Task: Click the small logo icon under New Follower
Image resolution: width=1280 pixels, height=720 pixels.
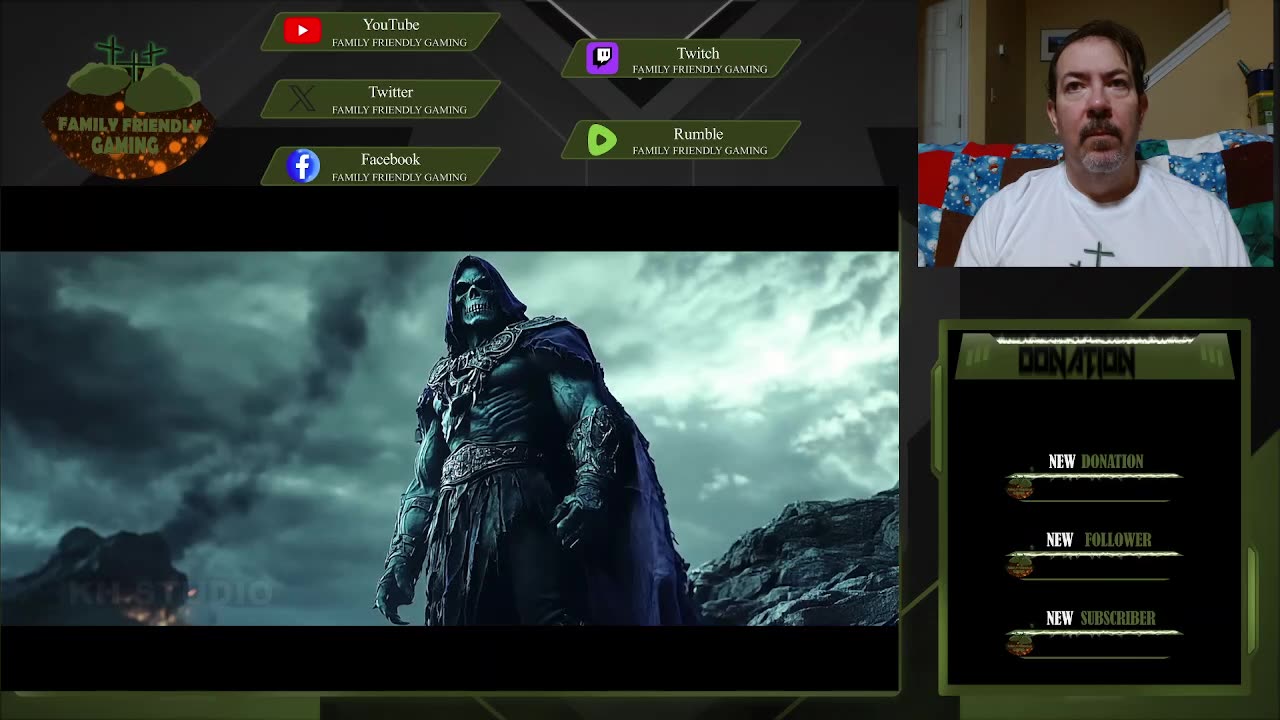Action: pos(1019,566)
